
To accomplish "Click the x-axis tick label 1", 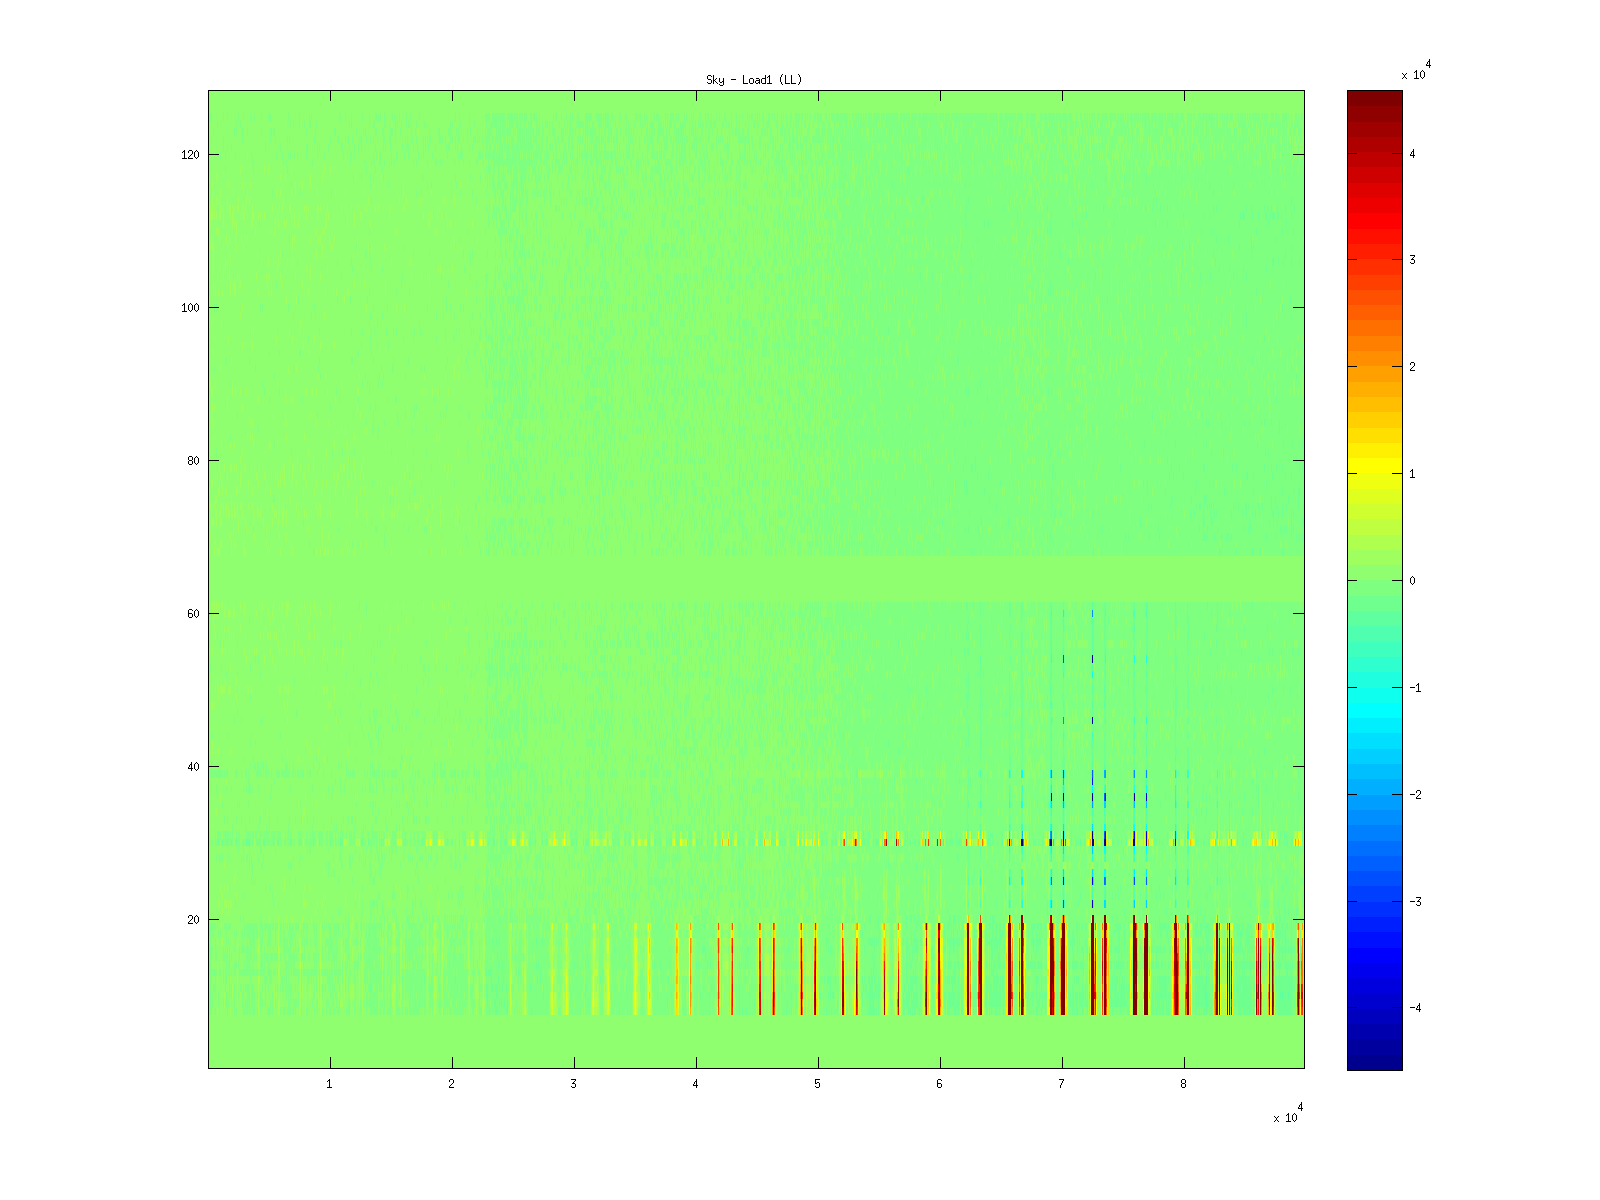I will [329, 1084].
